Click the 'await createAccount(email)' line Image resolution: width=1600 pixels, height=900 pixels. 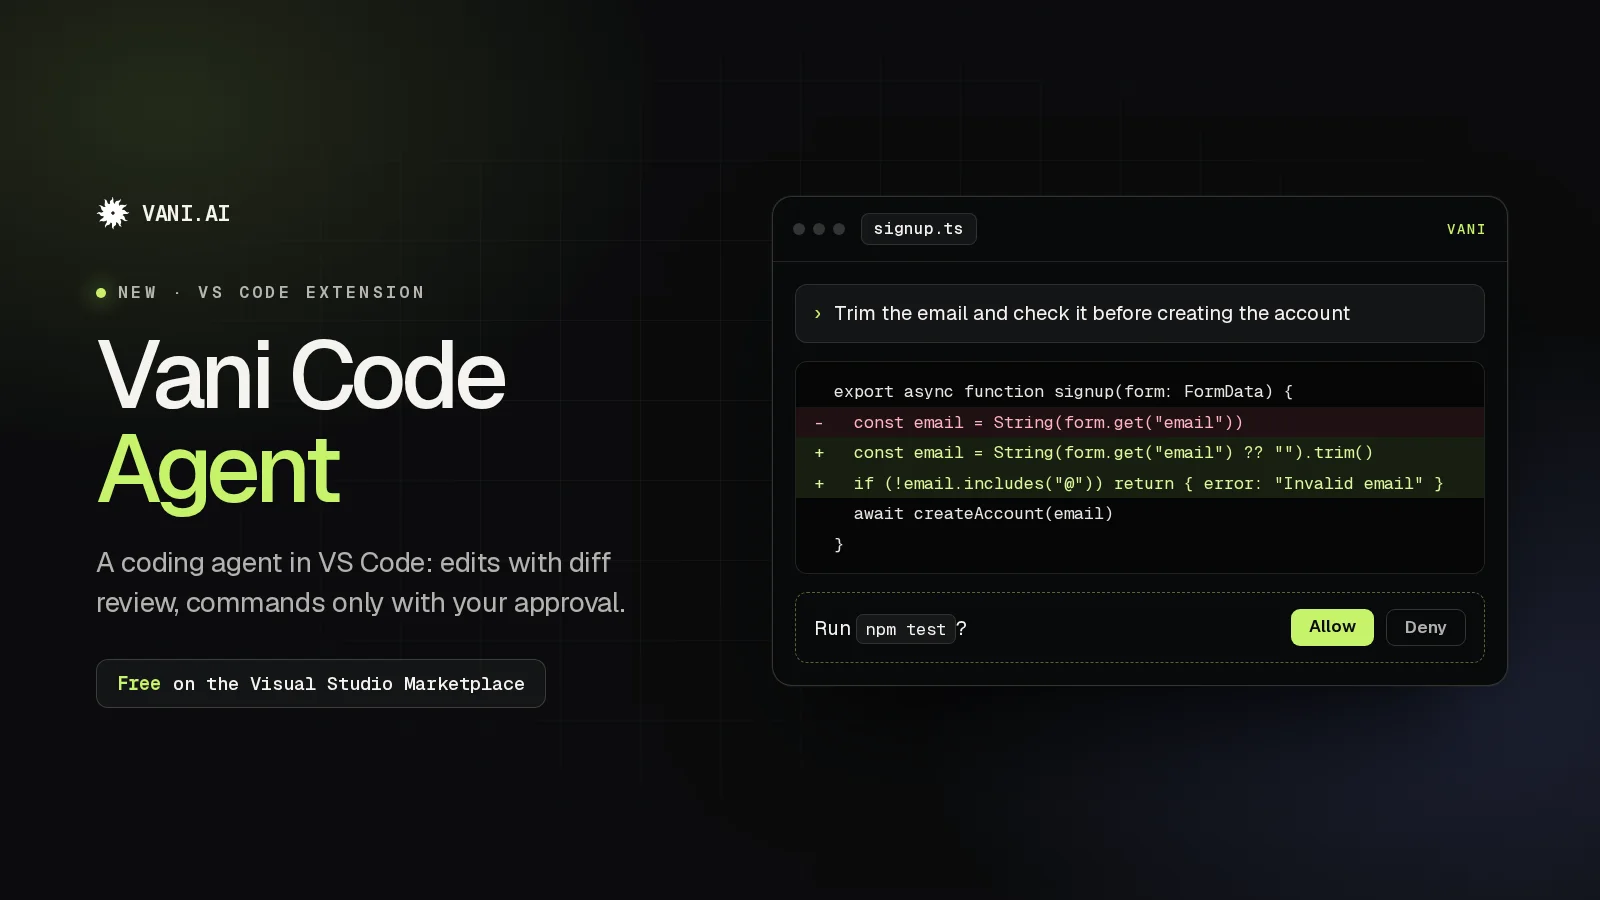1140,514
